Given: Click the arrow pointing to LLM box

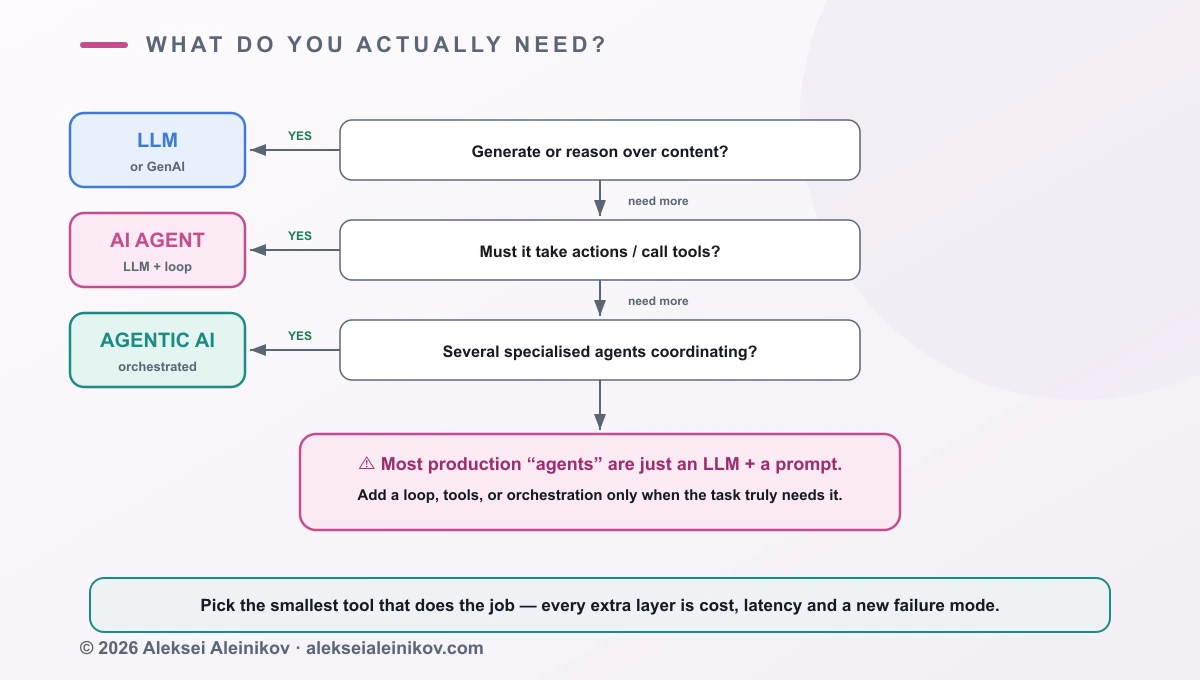Looking at the screenshot, I should pyautogui.click(x=294, y=150).
